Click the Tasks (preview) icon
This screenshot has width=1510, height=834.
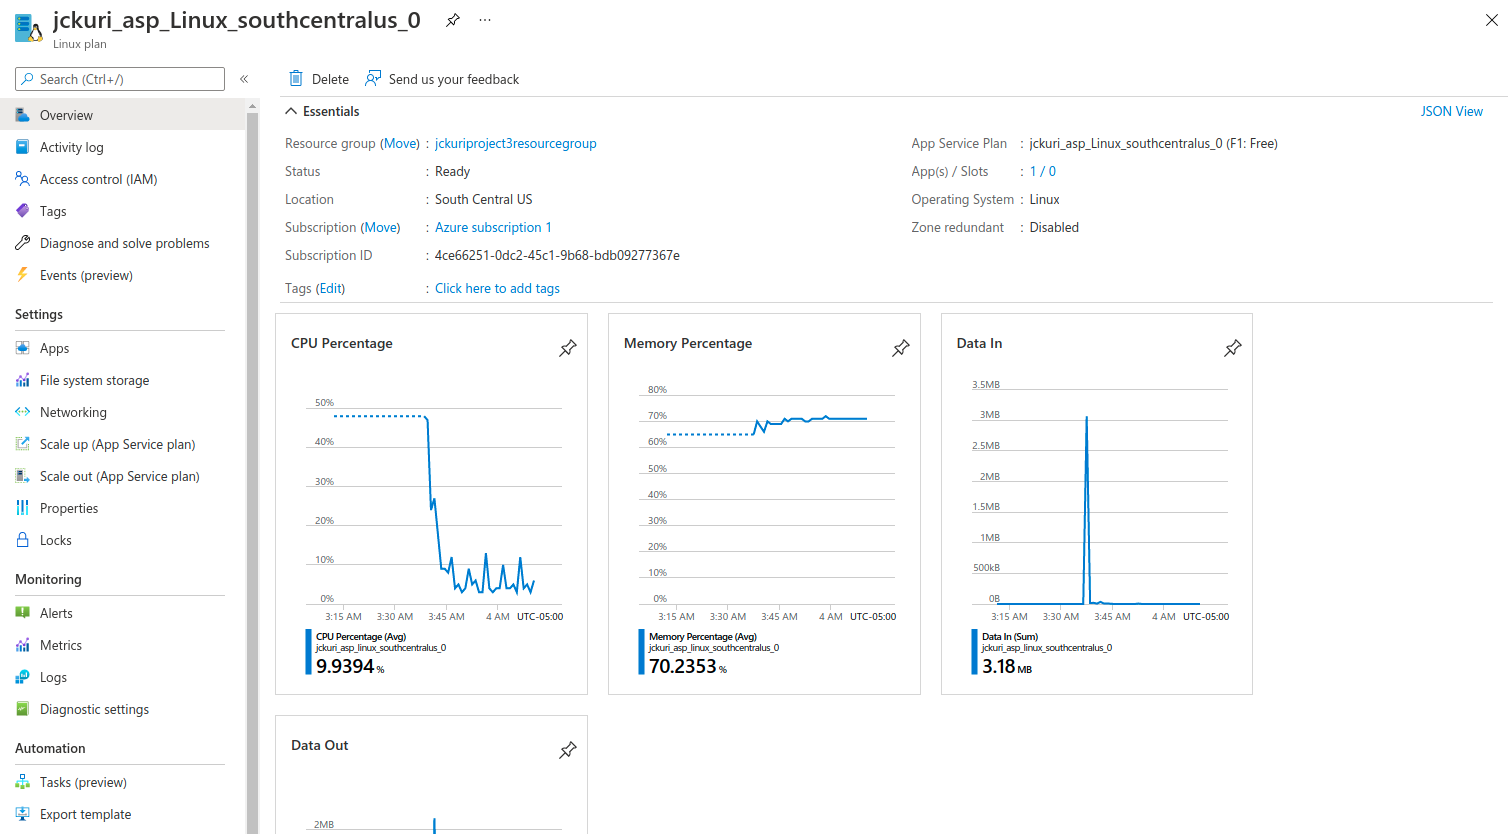coord(22,782)
